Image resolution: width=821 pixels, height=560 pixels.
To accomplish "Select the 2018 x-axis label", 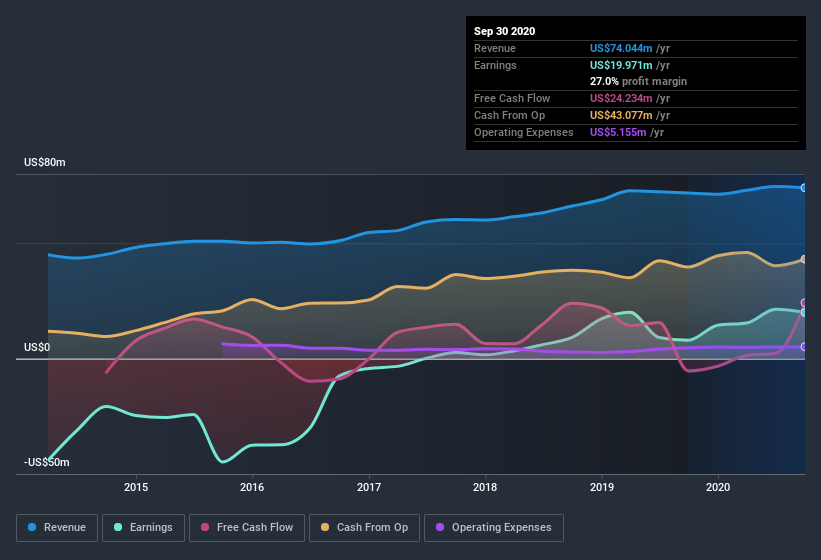I will (485, 487).
